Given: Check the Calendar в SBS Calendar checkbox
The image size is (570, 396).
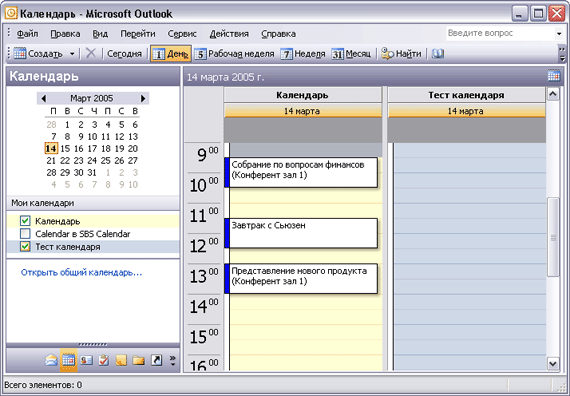Looking at the screenshot, I should [x=25, y=233].
